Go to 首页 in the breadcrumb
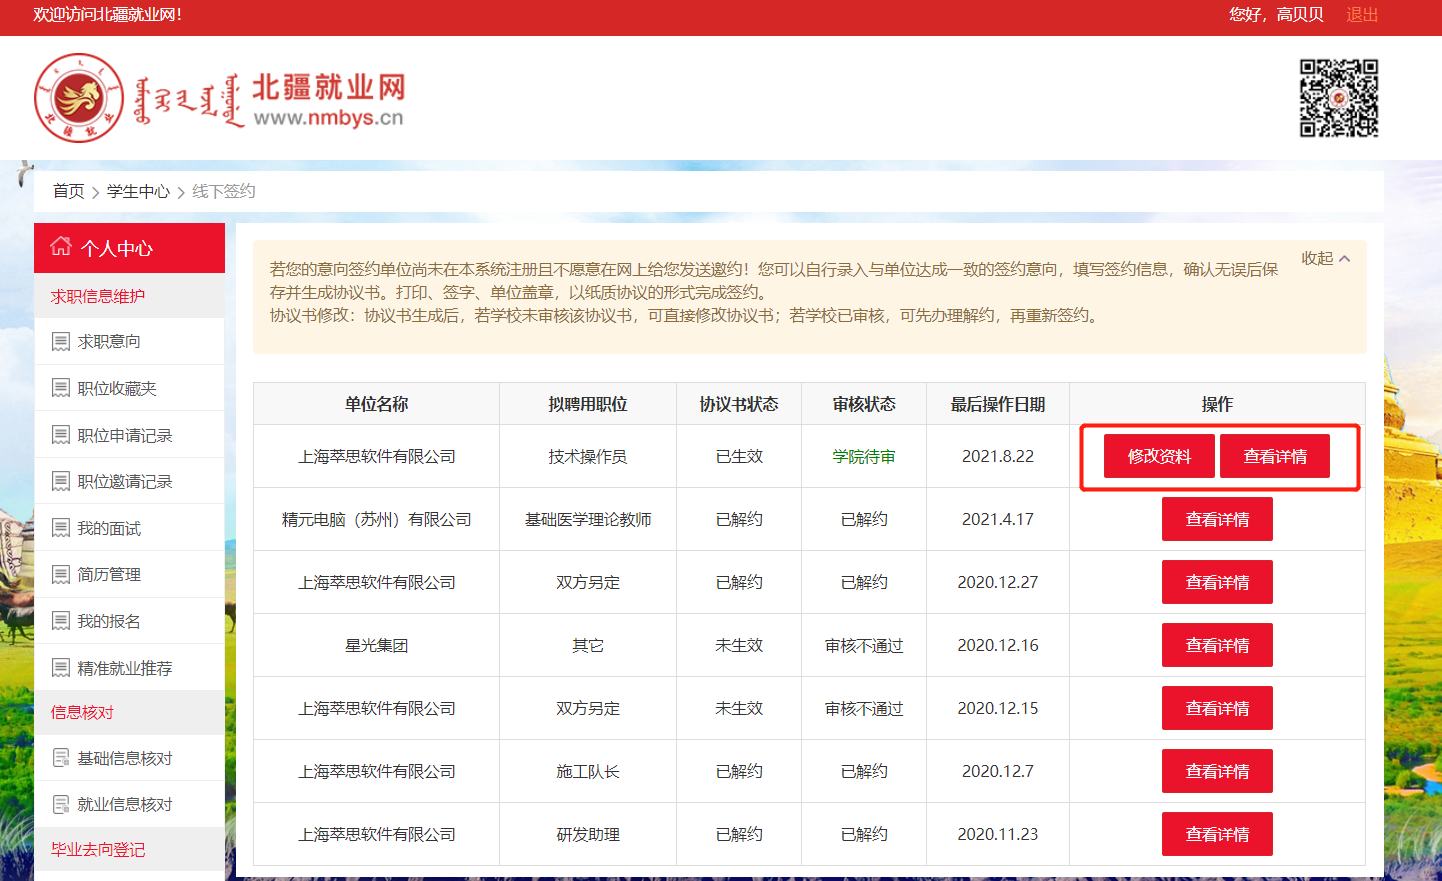 coord(68,191)
